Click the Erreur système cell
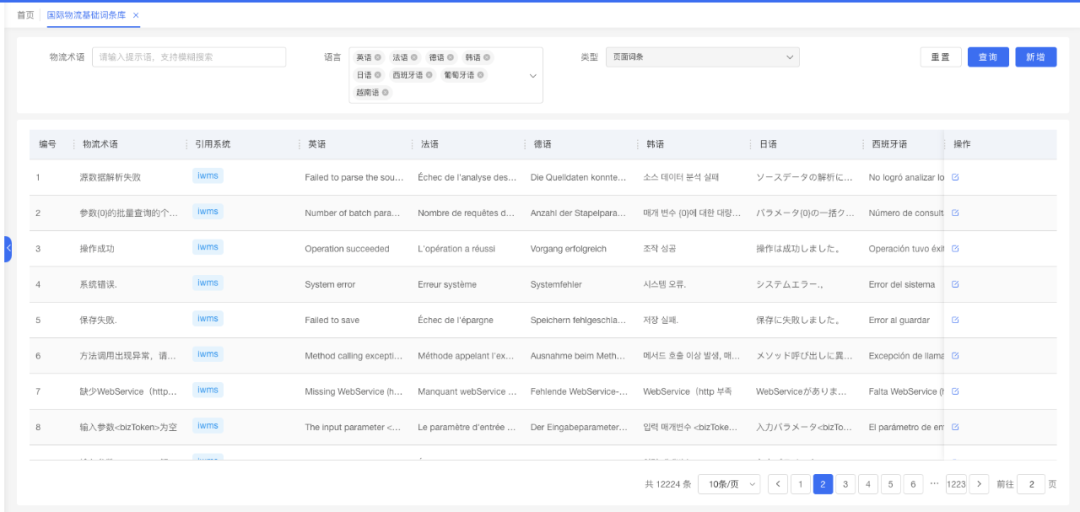 coord(447,285)
